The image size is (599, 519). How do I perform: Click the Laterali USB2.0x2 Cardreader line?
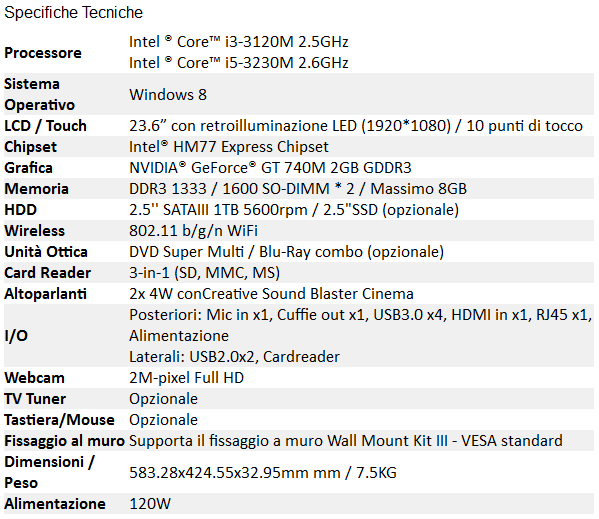[x=234, y=357]
